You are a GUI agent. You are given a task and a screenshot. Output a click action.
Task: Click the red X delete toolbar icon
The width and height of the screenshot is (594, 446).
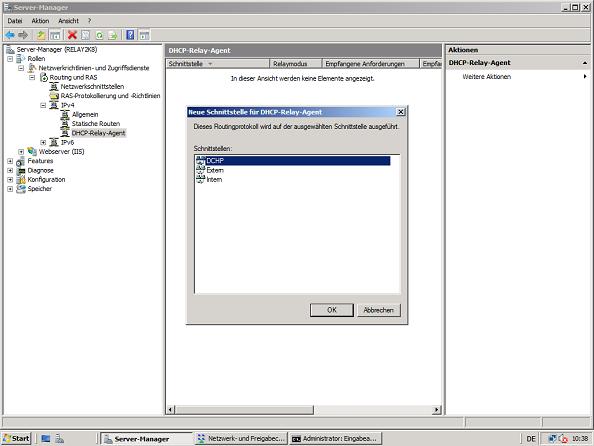(x=72, y=35)
